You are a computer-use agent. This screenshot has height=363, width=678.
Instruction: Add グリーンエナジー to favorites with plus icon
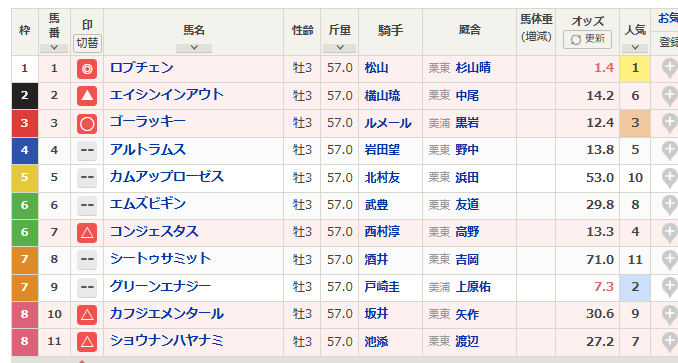click(x=670, y=287)
